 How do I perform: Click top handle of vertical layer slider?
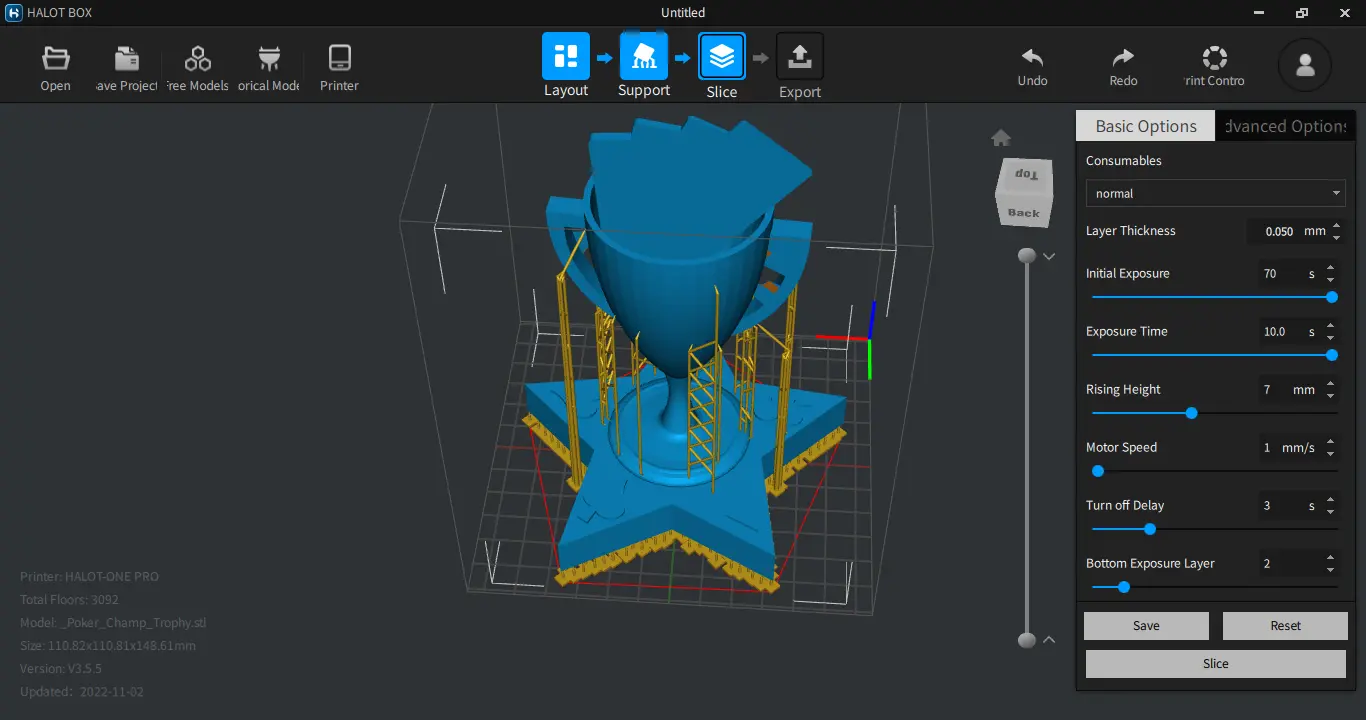pos(1026,257)
